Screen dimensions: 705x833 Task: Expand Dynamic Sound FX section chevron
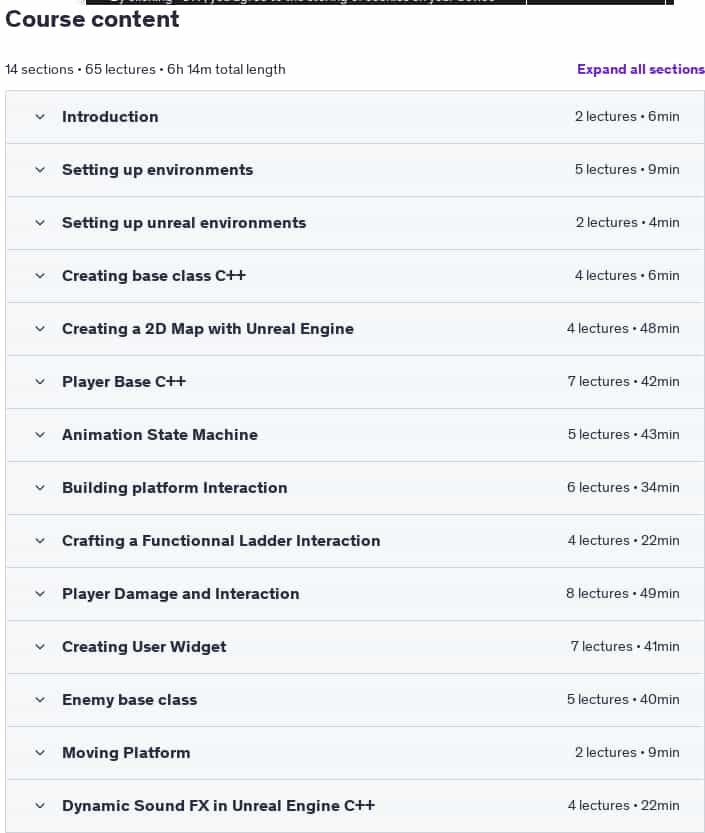coord(40,805)
